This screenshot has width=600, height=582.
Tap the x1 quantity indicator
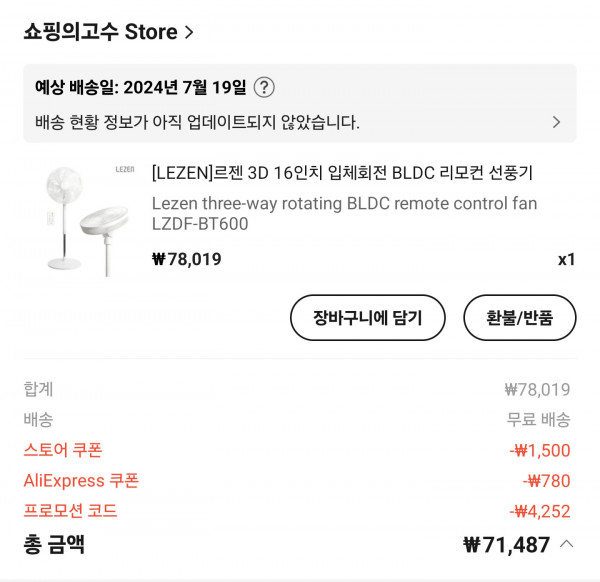(566, 260)
